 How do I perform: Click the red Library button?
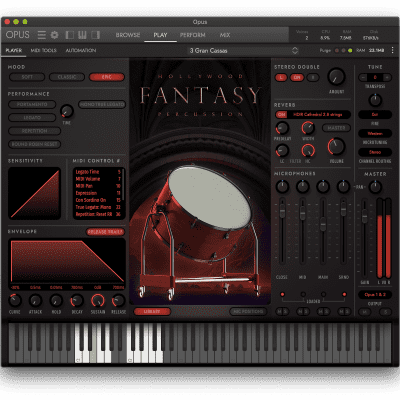152,311
